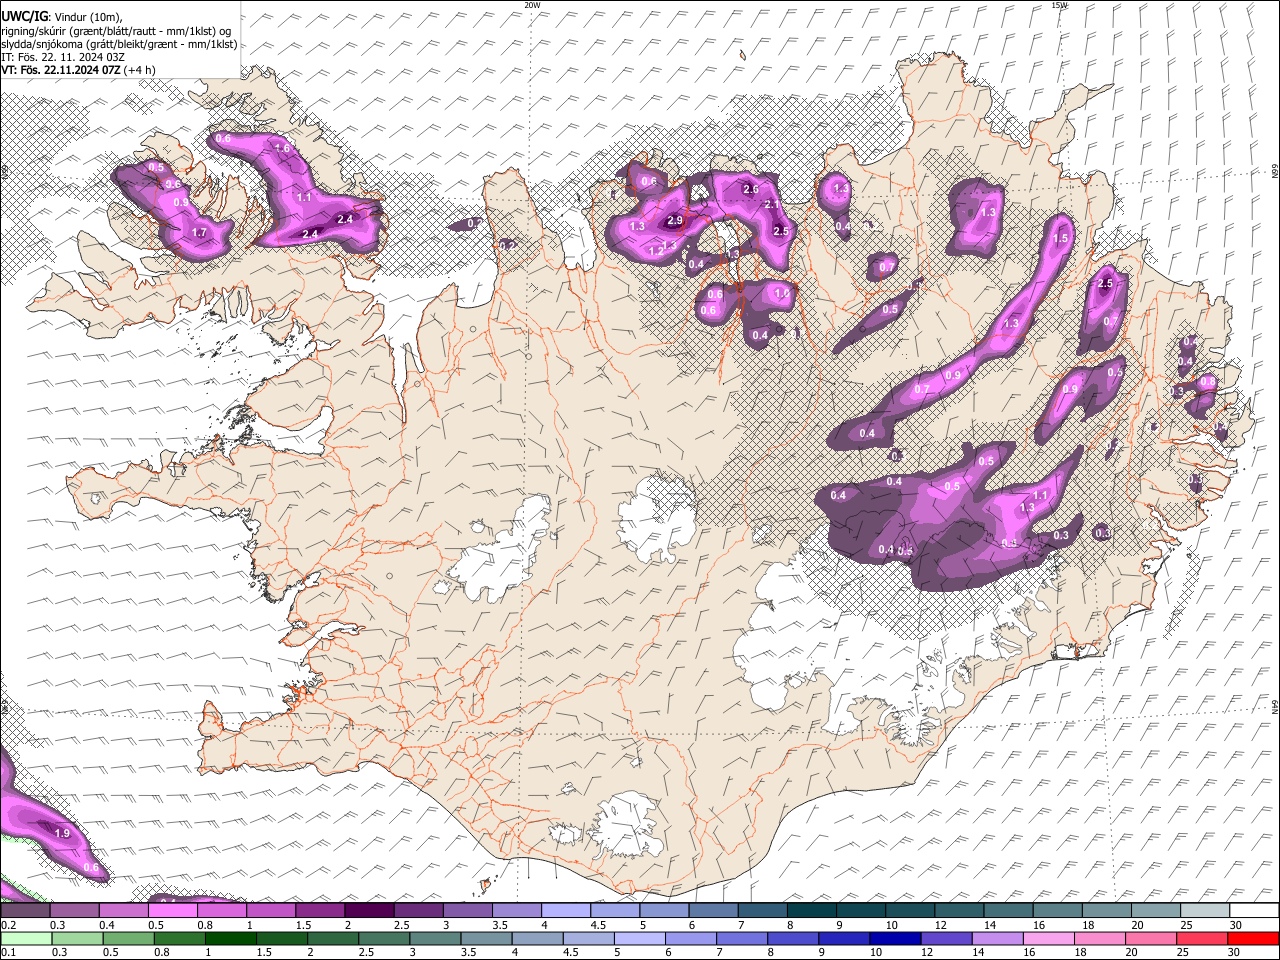Select the snow legend swatch between 2 and 2.5
Screen dimensions: 1280x960
(x=369, y=911)
